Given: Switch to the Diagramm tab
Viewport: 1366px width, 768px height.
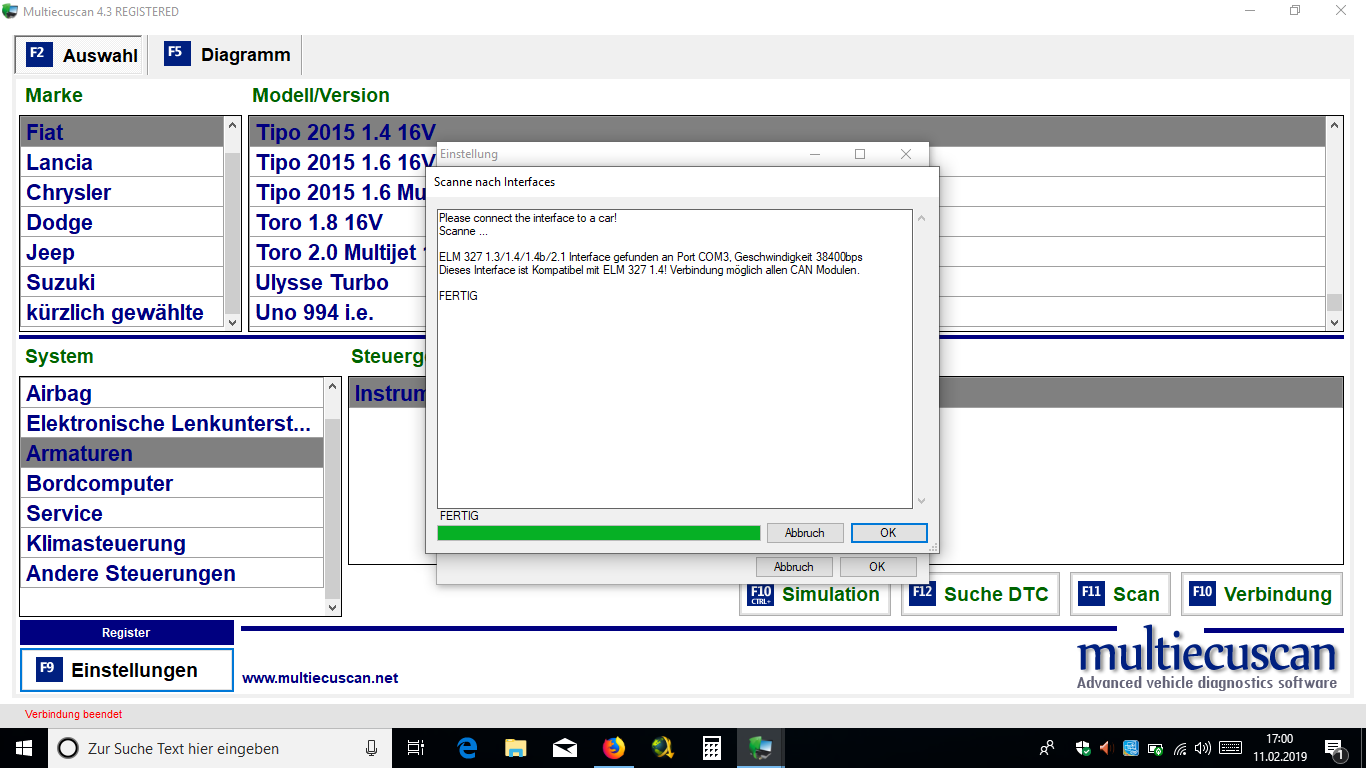Looking at the screenshot, I should tap(227, 55).
